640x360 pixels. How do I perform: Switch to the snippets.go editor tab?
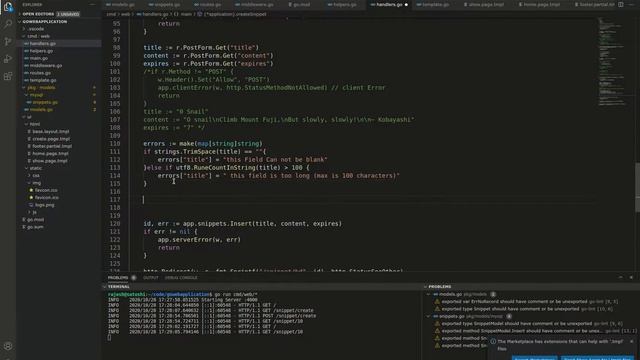point(164,5)
